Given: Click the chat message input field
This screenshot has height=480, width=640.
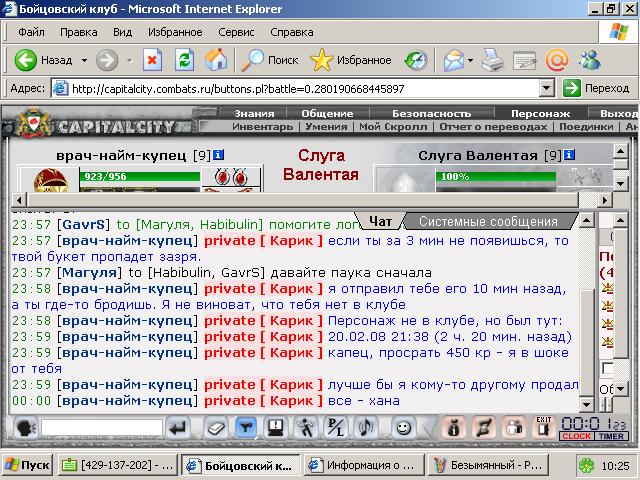Looking at the screenshot, I should 102,428.
